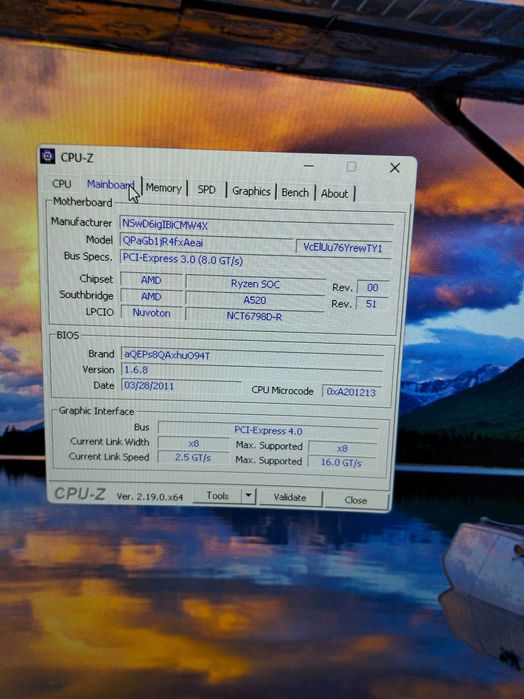
Task: Click the PCI-Express 4.0 Bus field
Action: pos(268,431)
